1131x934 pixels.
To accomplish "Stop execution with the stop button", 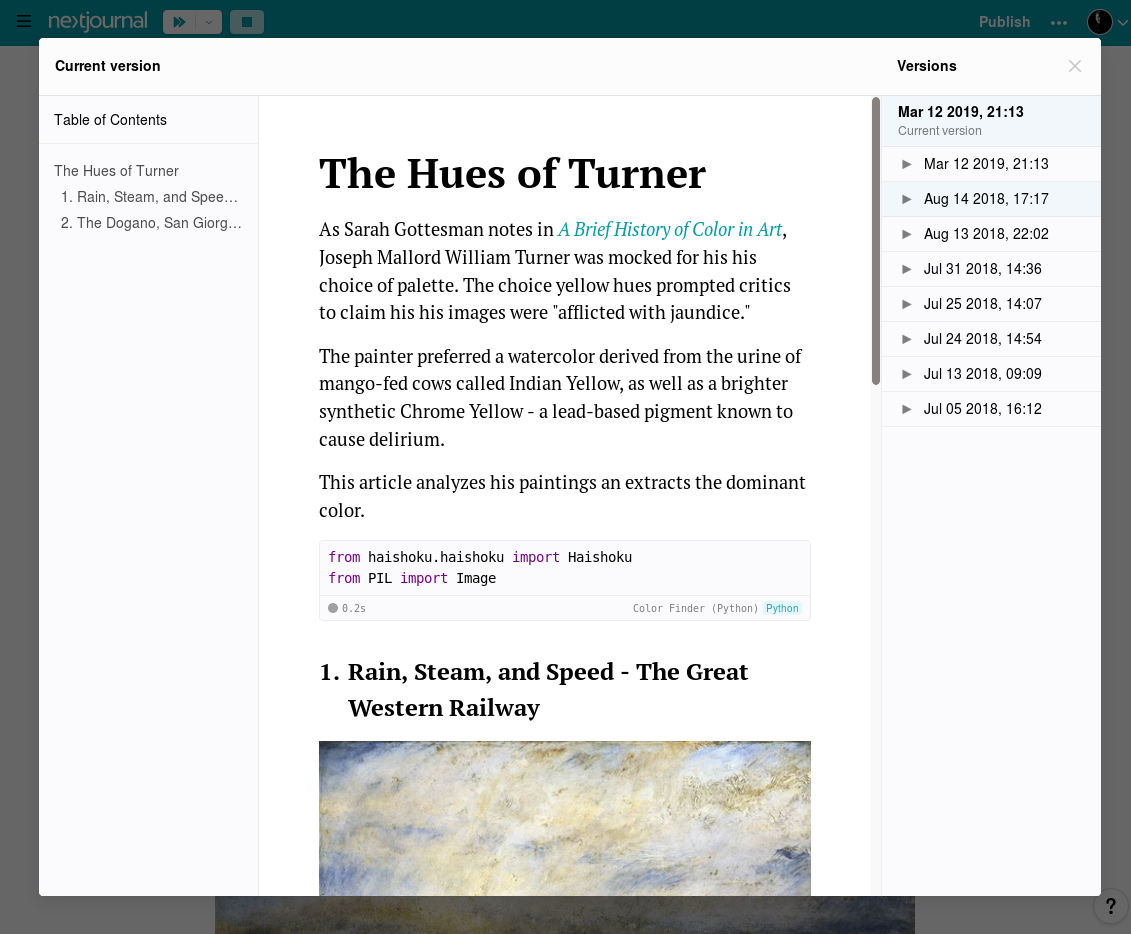I will point(247,22).
